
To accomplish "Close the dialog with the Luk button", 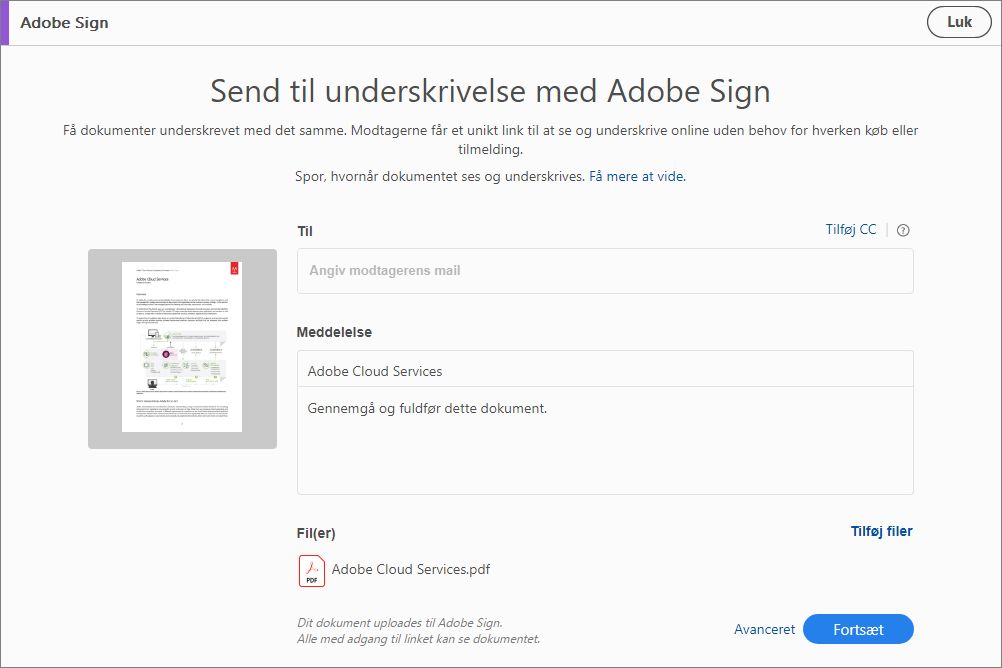I will pos(958,22).
